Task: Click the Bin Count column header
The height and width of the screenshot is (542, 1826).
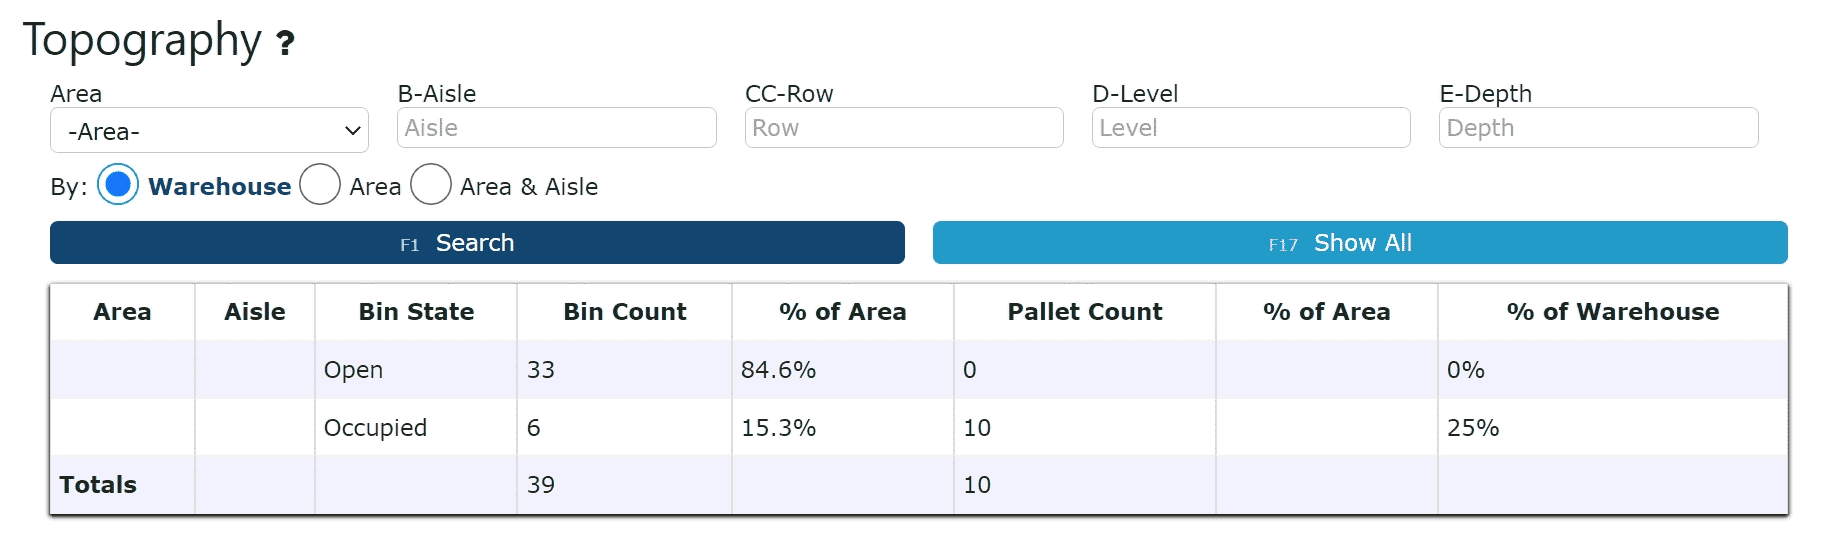Action: tap(625, 312)
